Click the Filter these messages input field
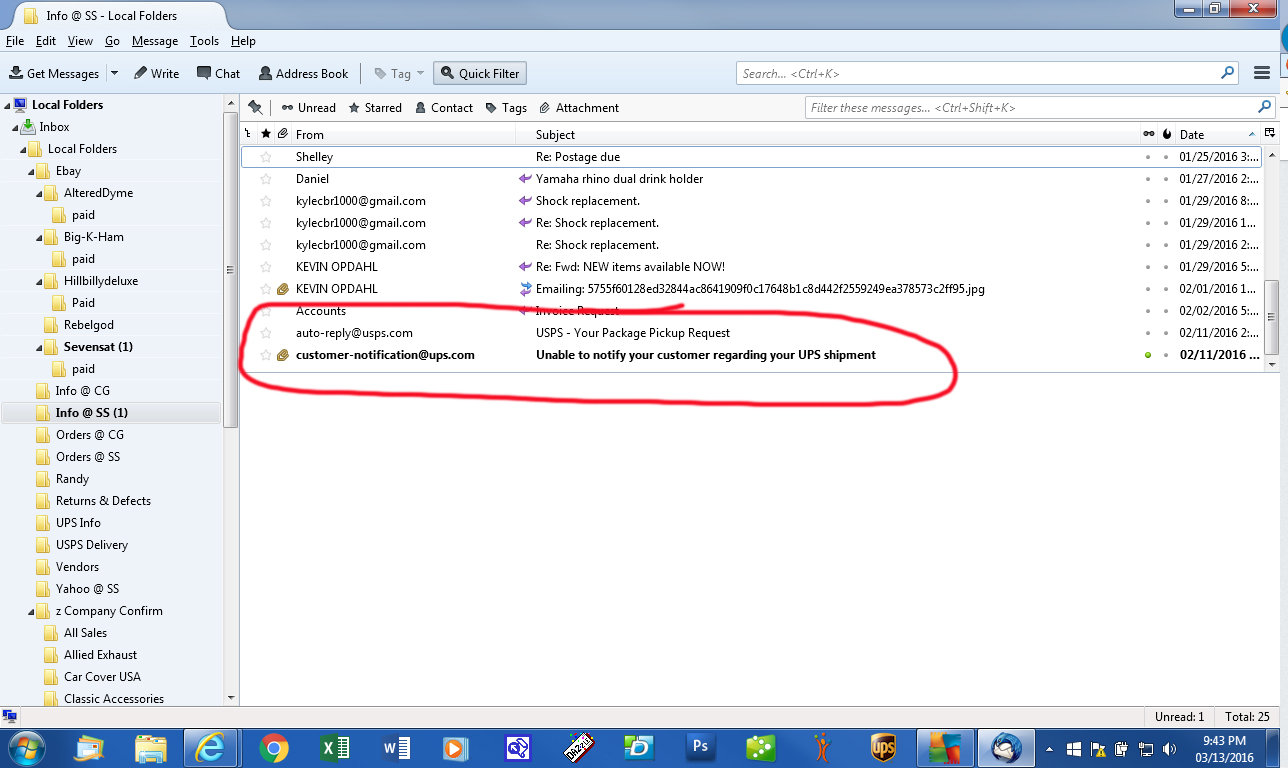This screenshot has width=1288, height=768. pos(1030,107)
